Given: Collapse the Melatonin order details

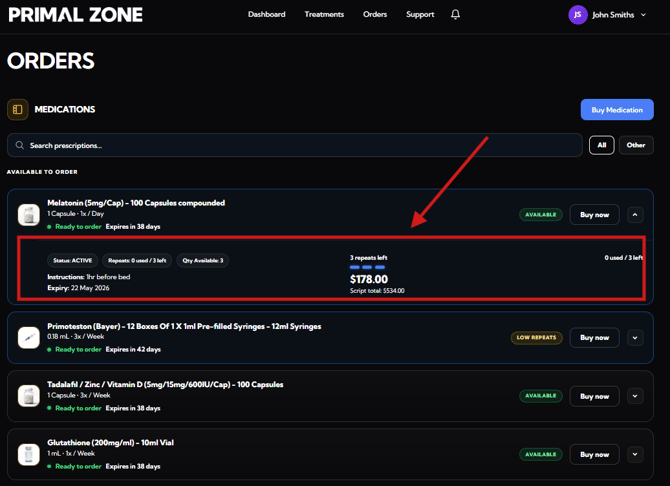Looking at the screenshot, I should pyautogui.click(x=635, y=215).
